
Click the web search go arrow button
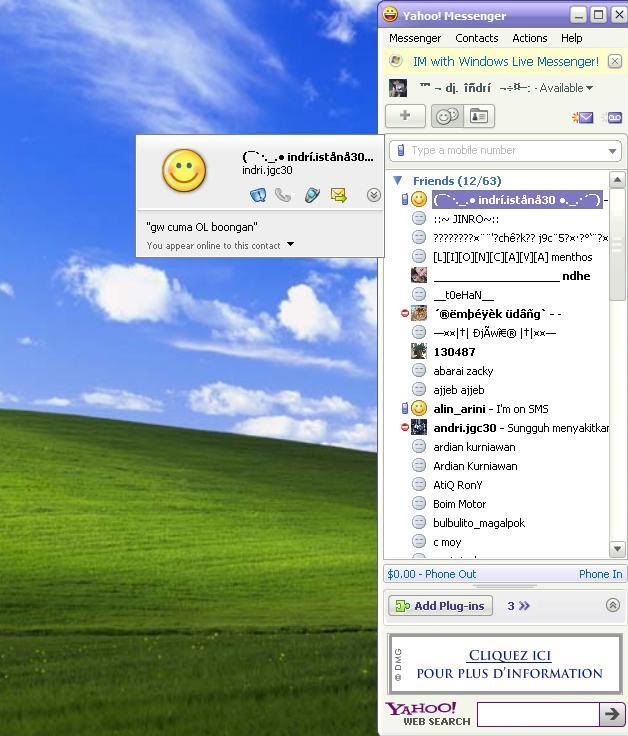(x=612, y=714)
